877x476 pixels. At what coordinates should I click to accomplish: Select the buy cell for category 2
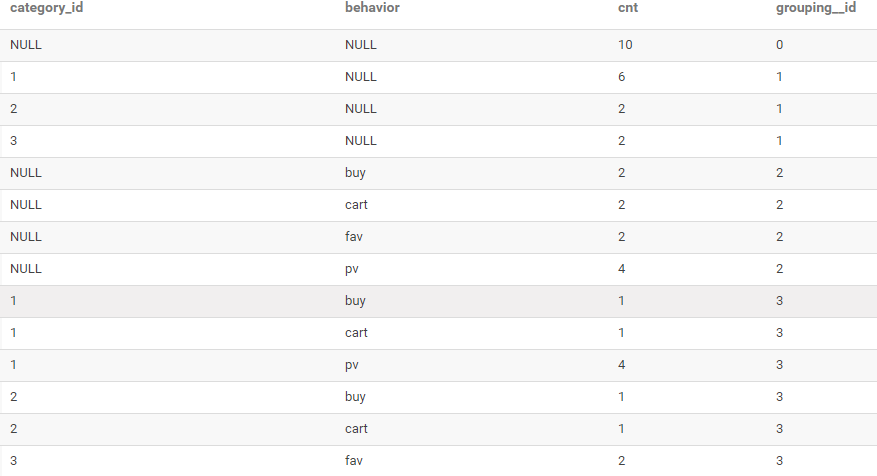click(354, 397)
